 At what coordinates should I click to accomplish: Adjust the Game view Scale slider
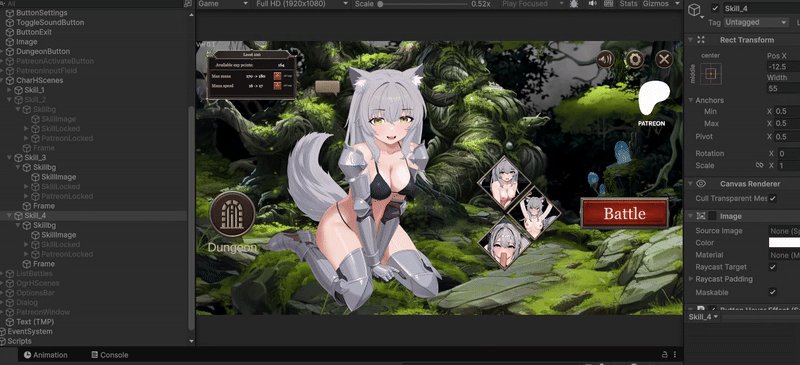click(422, 4)
